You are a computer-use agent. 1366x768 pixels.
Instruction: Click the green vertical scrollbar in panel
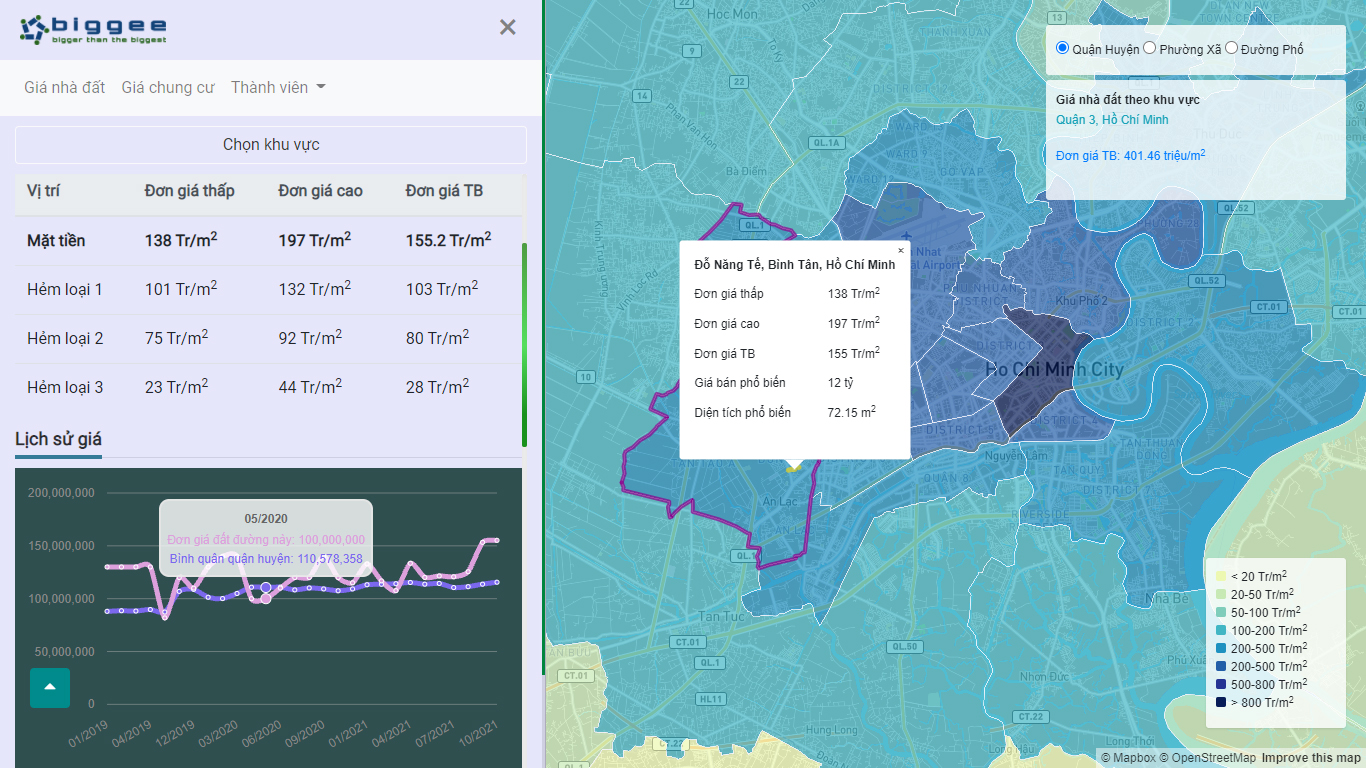524,344
